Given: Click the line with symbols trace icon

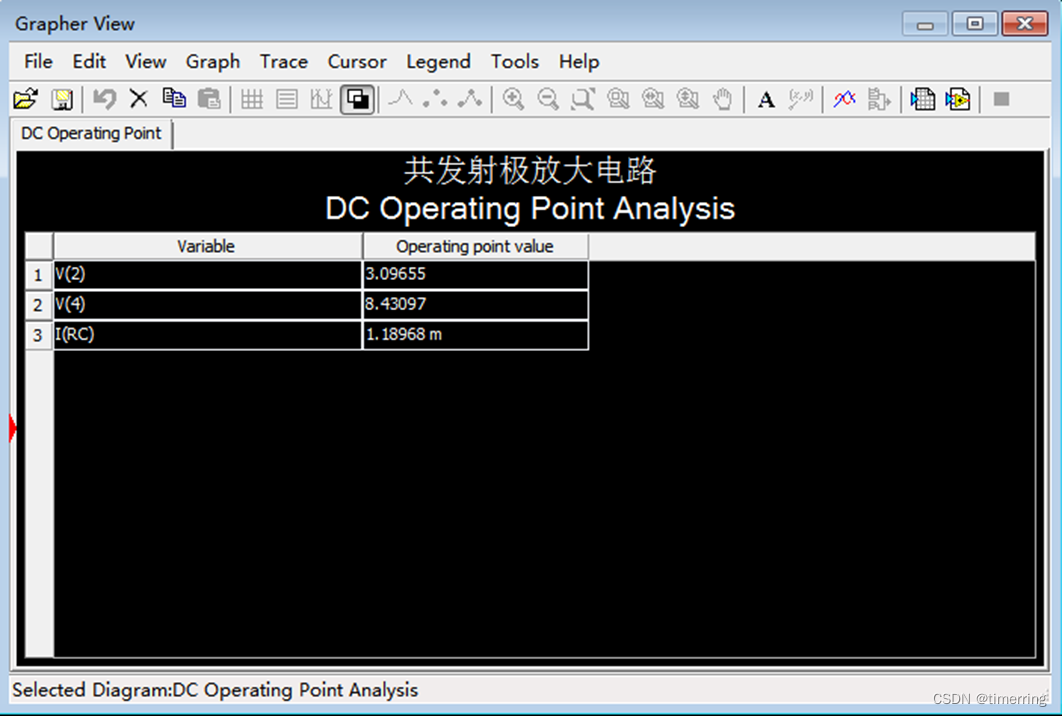Looking at the screenshot, I should pos(470,100).
